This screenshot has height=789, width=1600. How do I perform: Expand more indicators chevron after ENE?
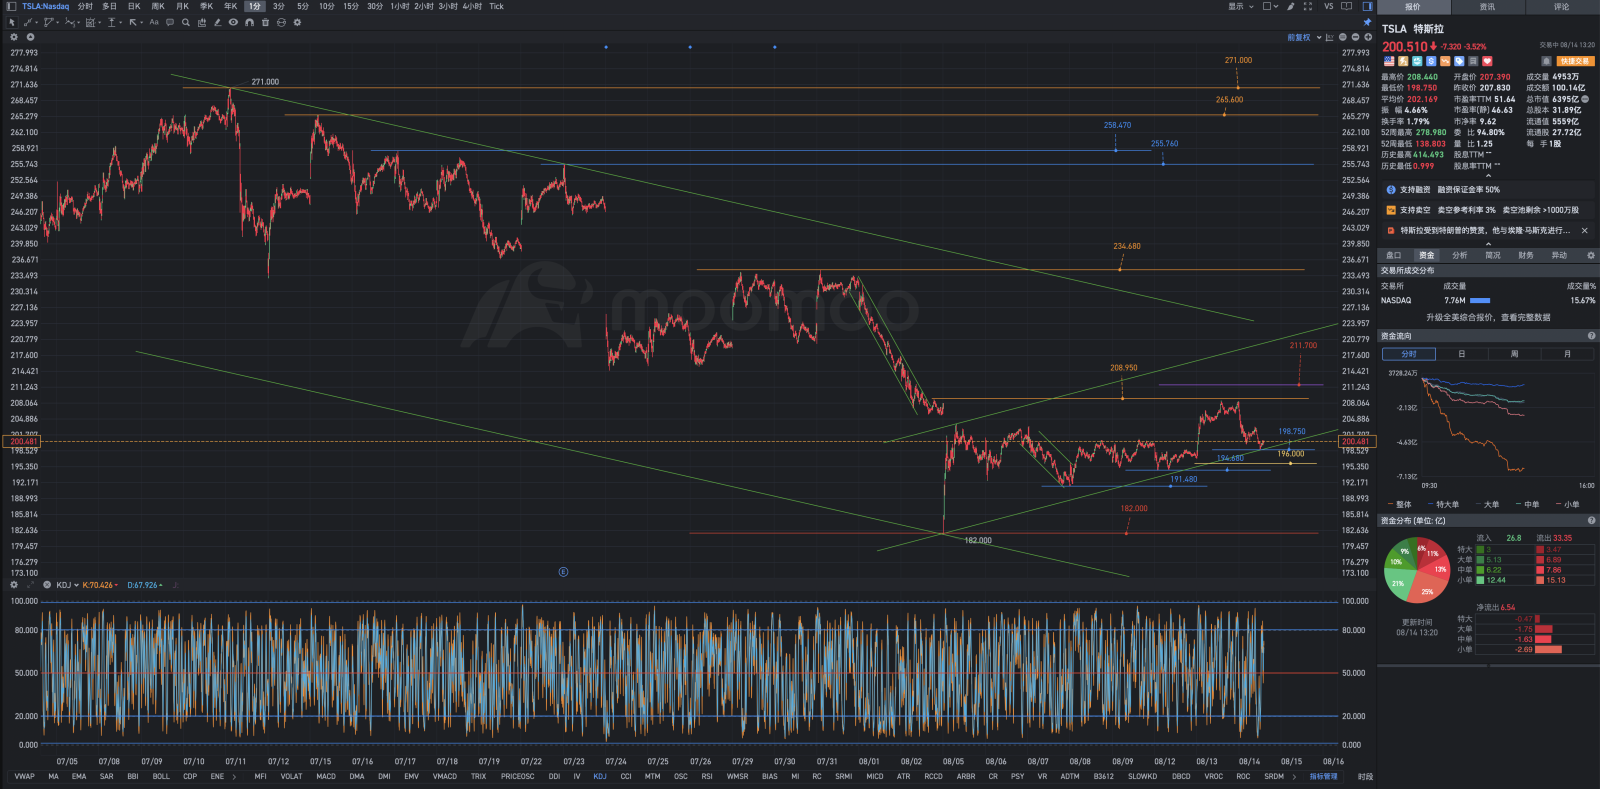[234, 776]
